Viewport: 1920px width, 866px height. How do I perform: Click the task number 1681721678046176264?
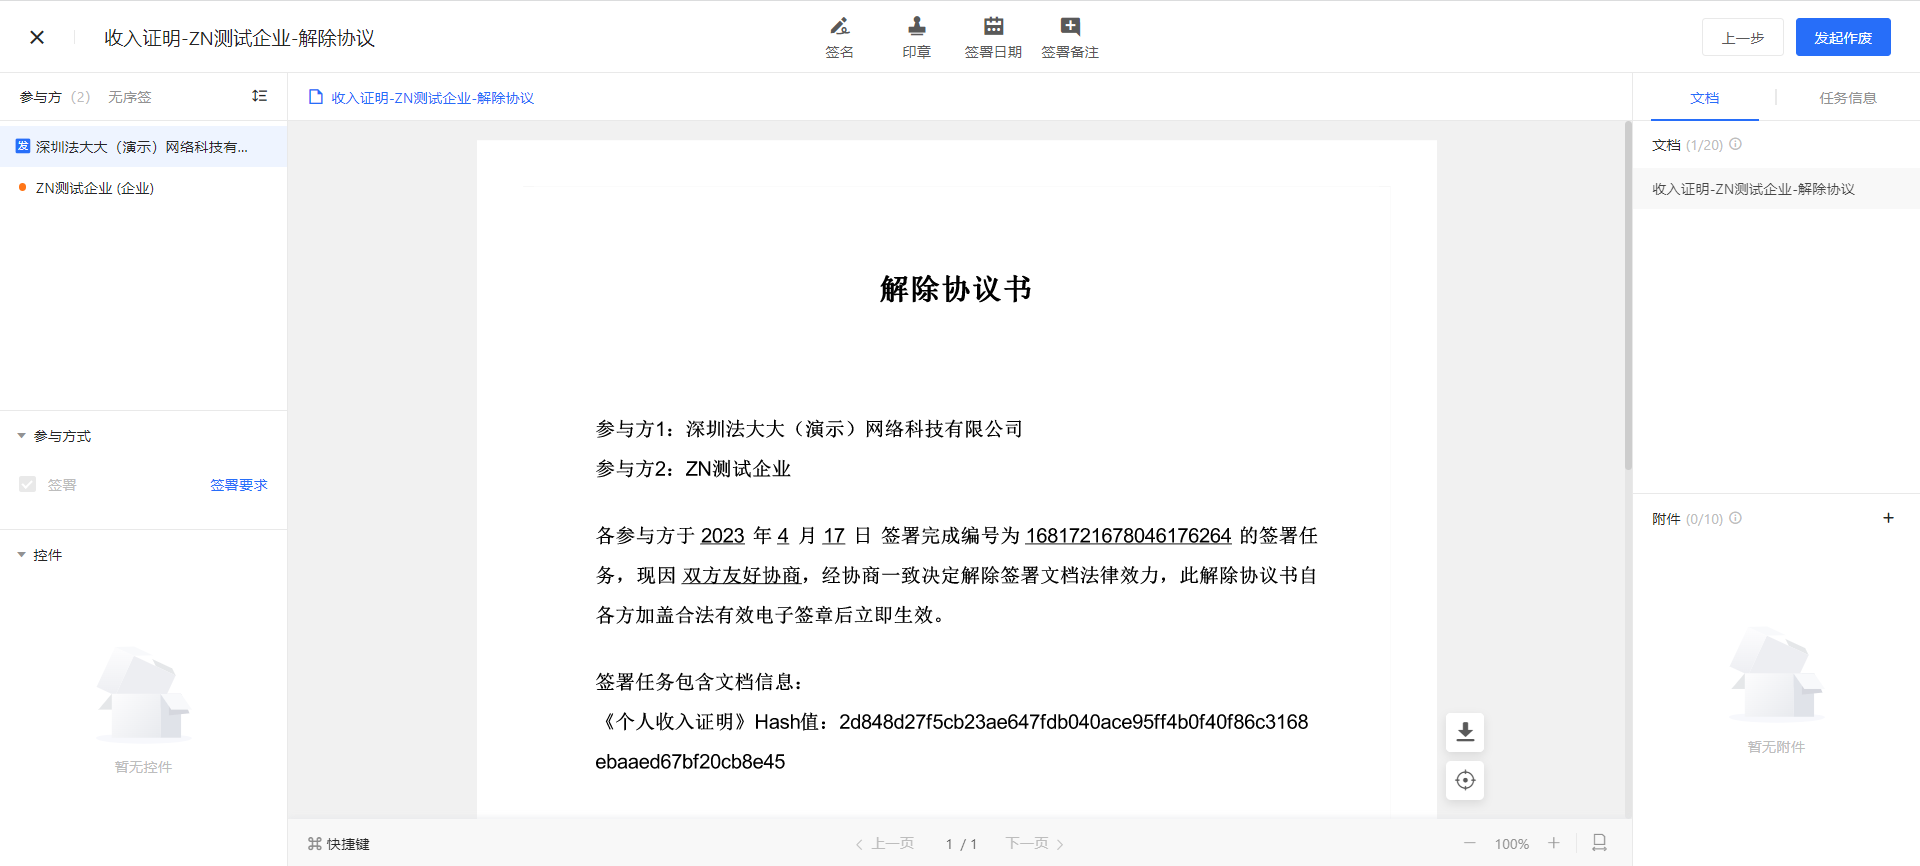coord(1128,536)
